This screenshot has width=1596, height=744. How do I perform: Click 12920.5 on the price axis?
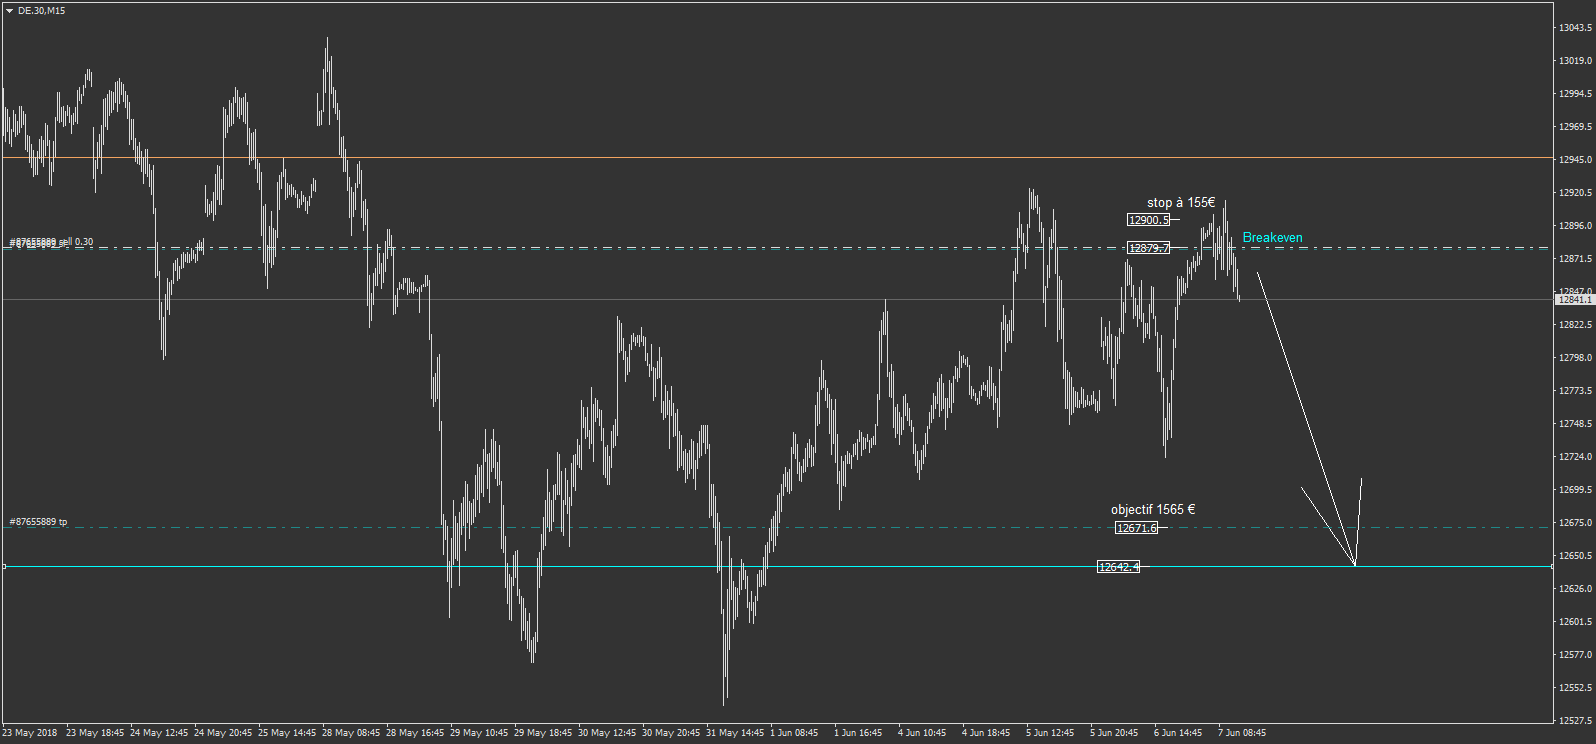(1575, 193)
